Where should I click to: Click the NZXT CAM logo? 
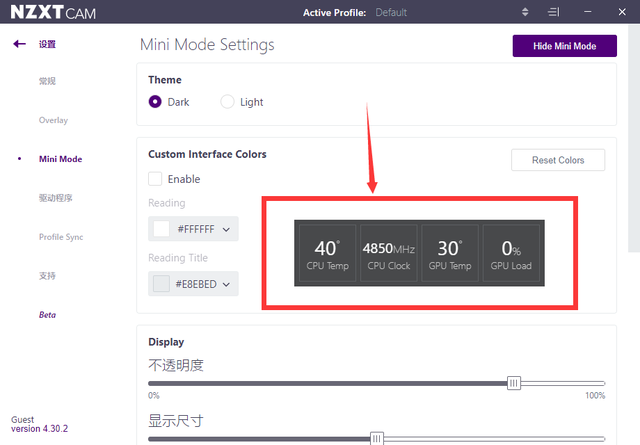point(53,12)
